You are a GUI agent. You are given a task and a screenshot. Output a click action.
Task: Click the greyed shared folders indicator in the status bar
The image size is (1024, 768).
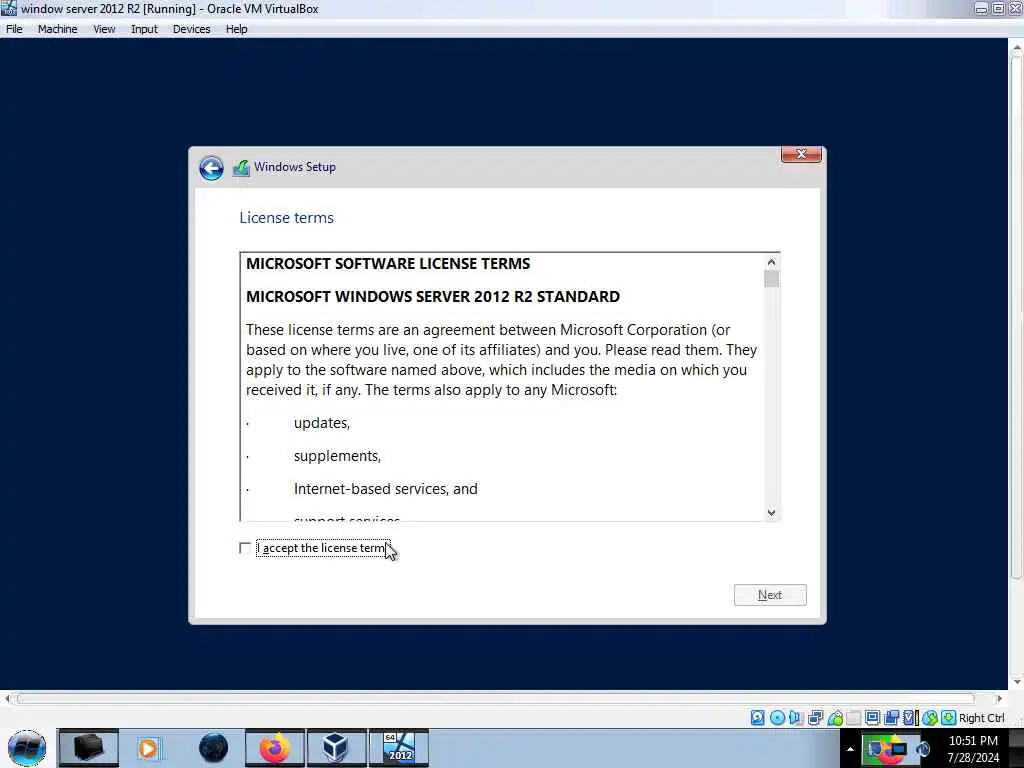(854, 718)
